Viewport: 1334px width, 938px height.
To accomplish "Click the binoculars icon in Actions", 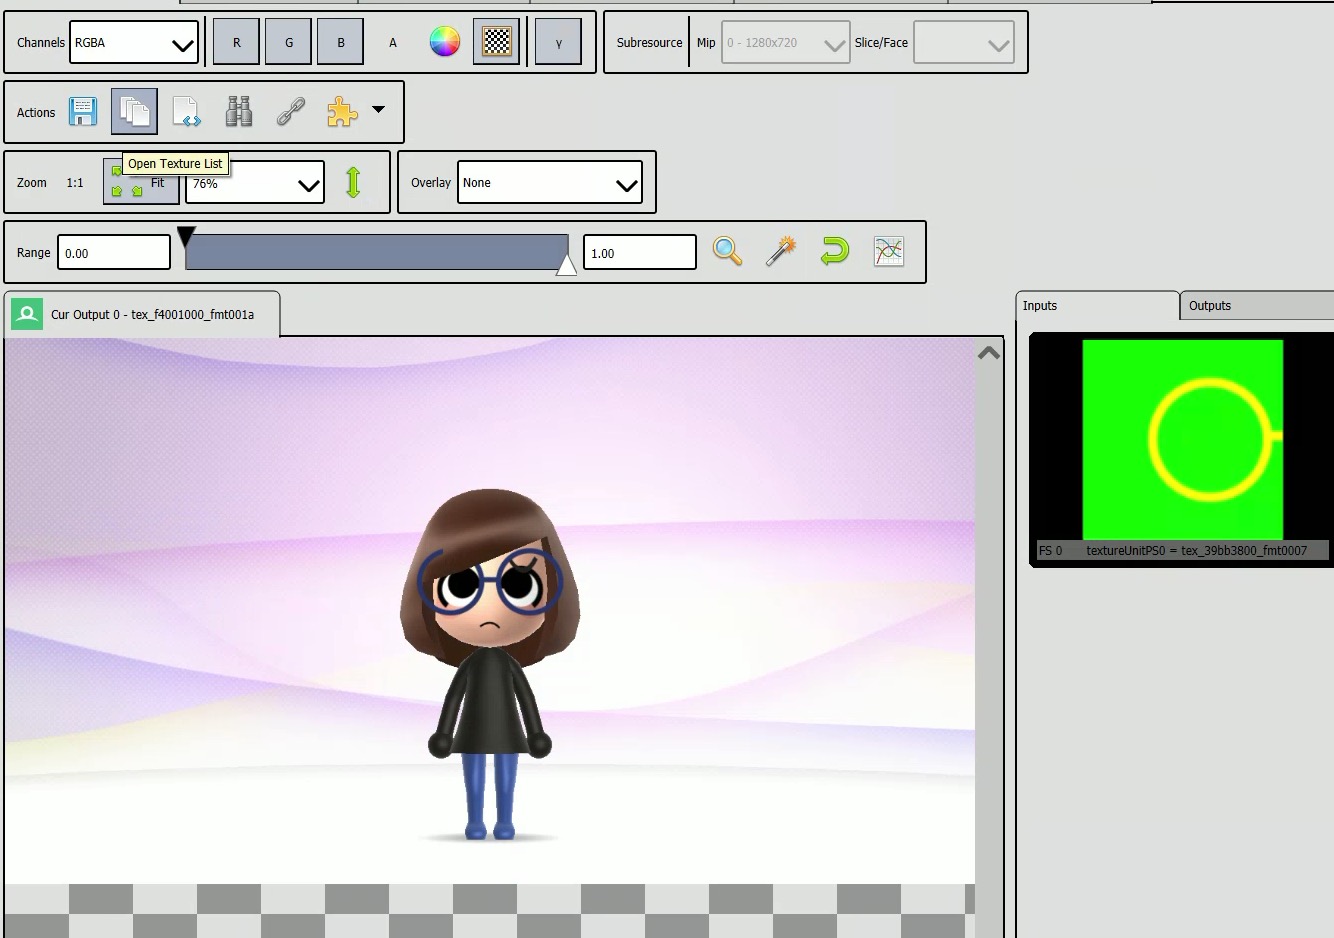I will coord(239,112).
